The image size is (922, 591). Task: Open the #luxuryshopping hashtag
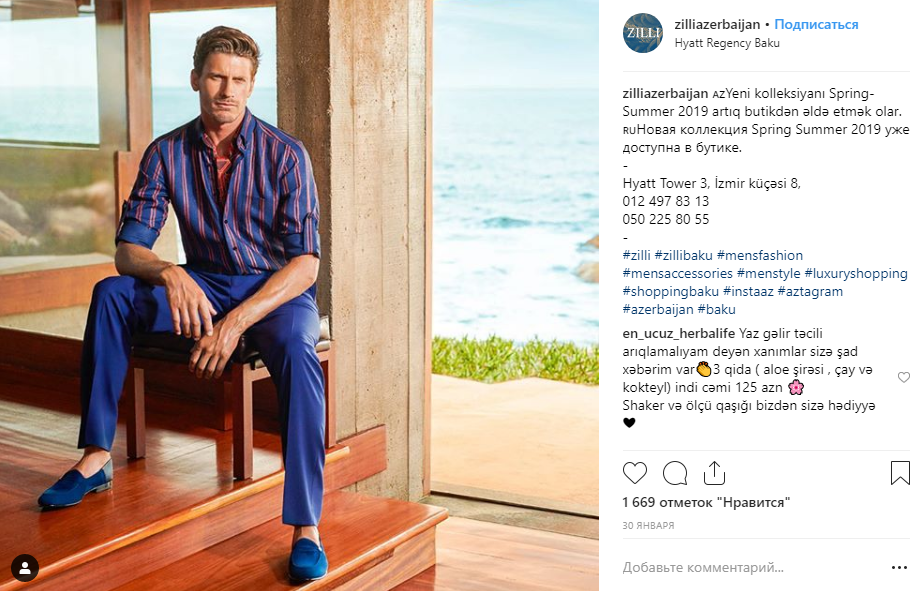[856, 273]
